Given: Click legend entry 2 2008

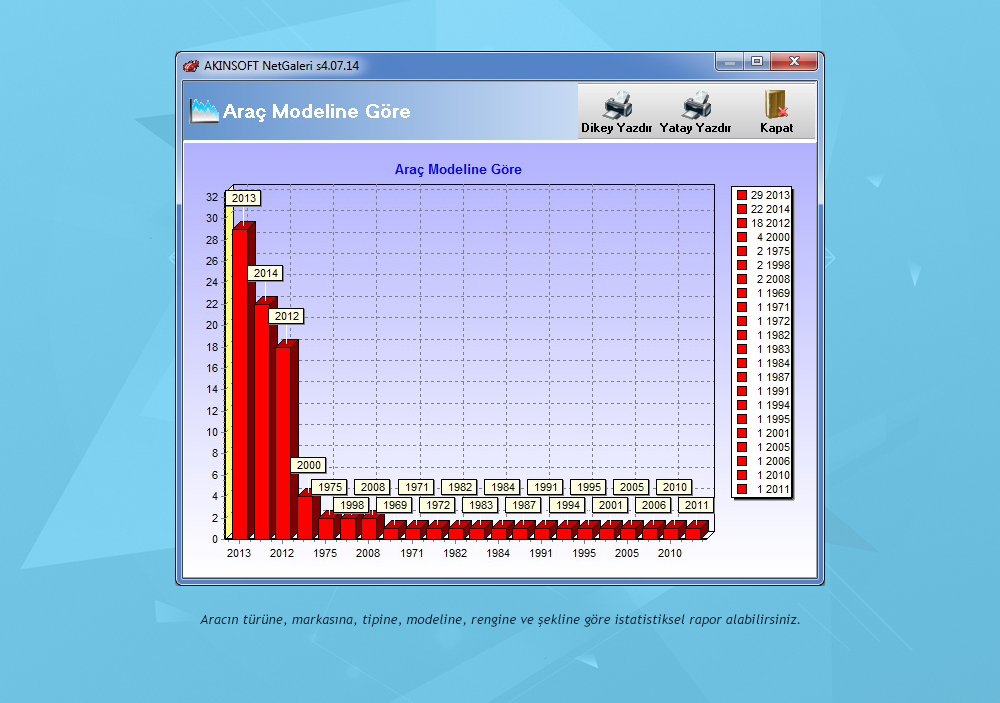Looking at the screenshot, I should click(763, 279).
